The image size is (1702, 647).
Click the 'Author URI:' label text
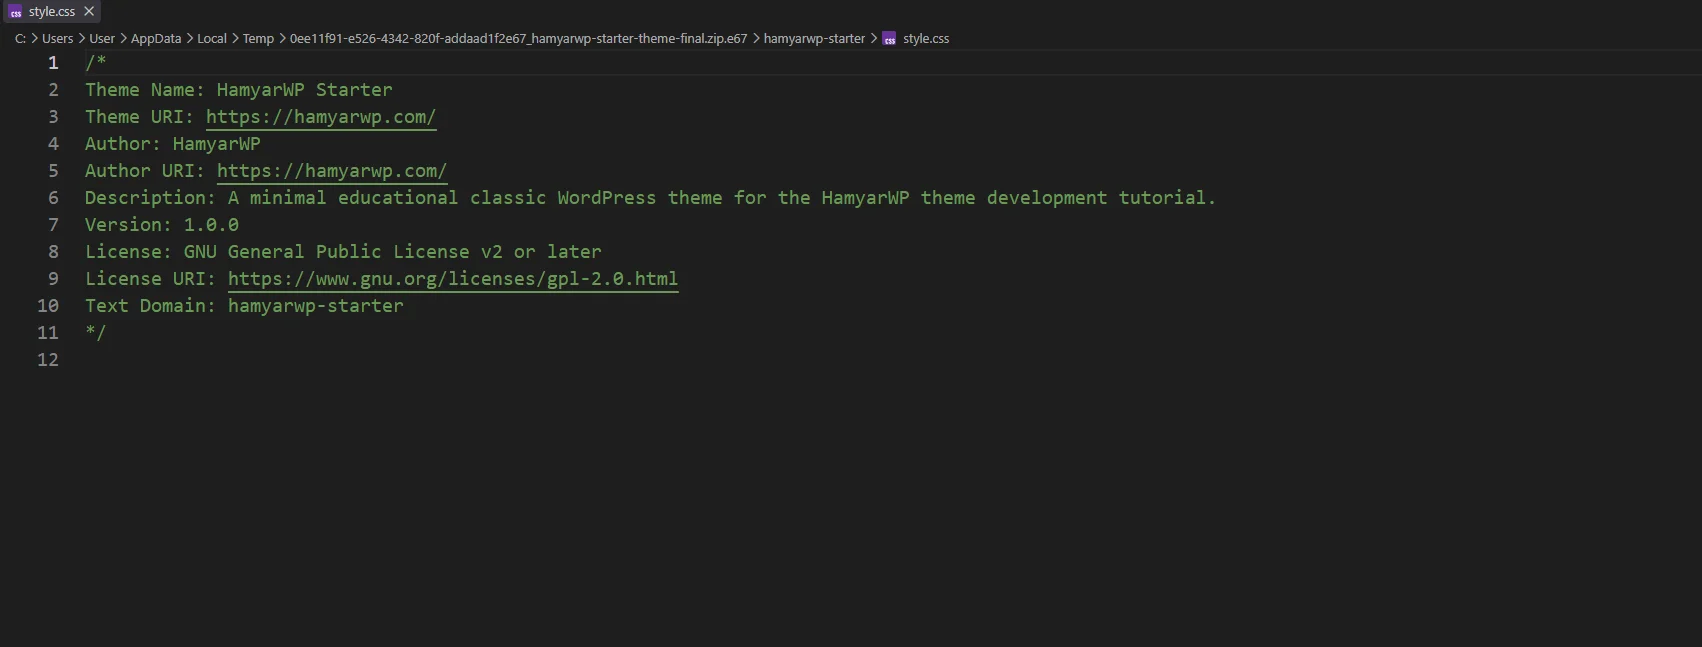(145, 171)
